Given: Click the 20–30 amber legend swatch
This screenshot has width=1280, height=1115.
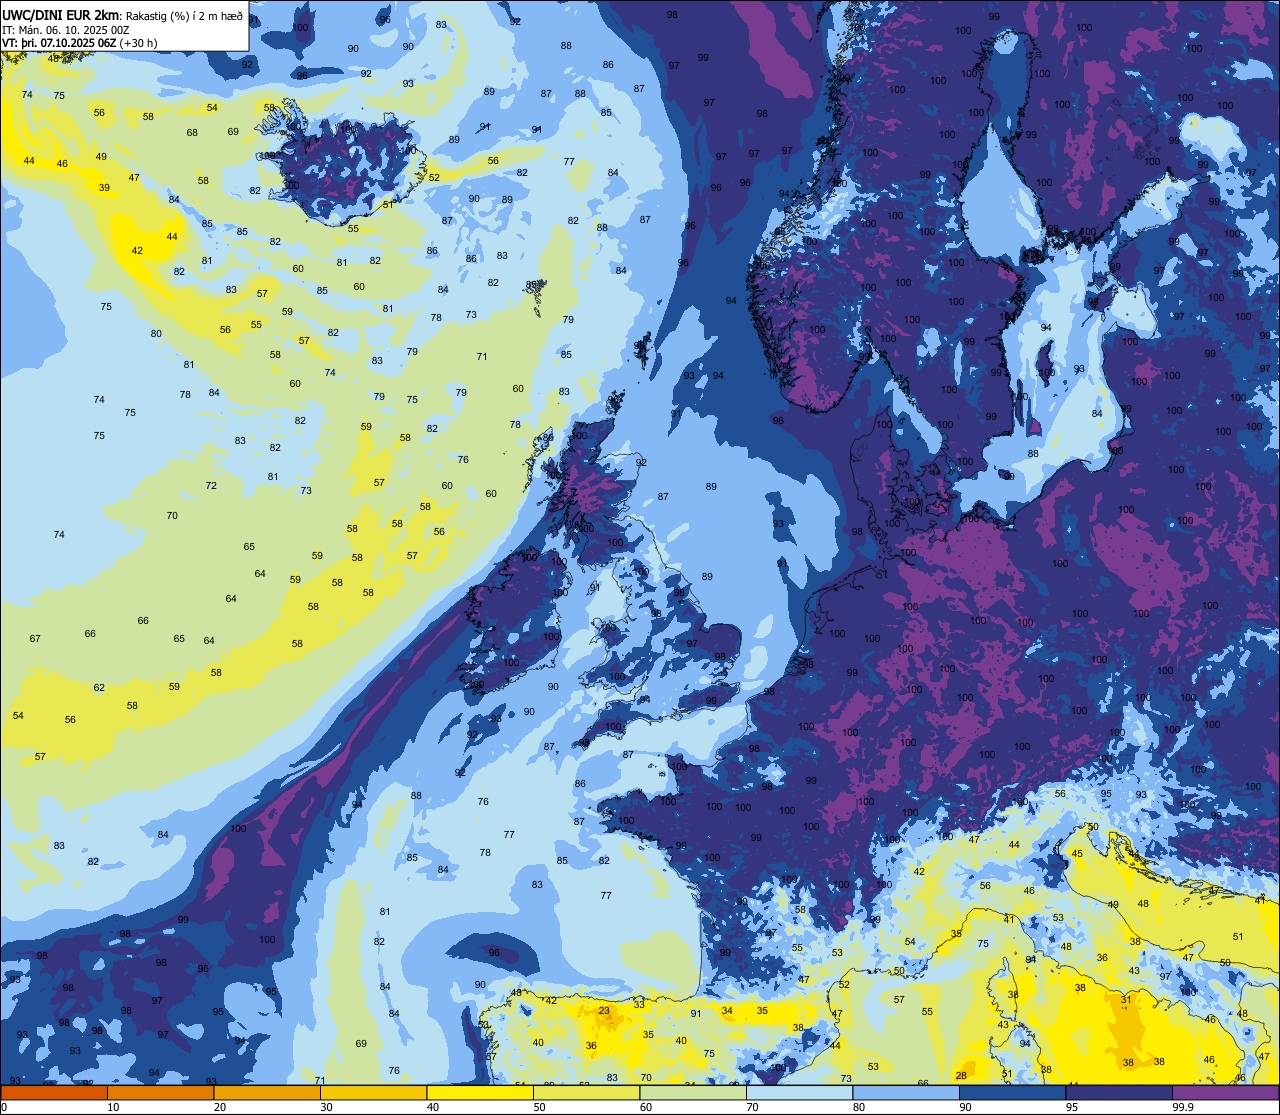Looking at the screenshot, I should coord(267,1093).
